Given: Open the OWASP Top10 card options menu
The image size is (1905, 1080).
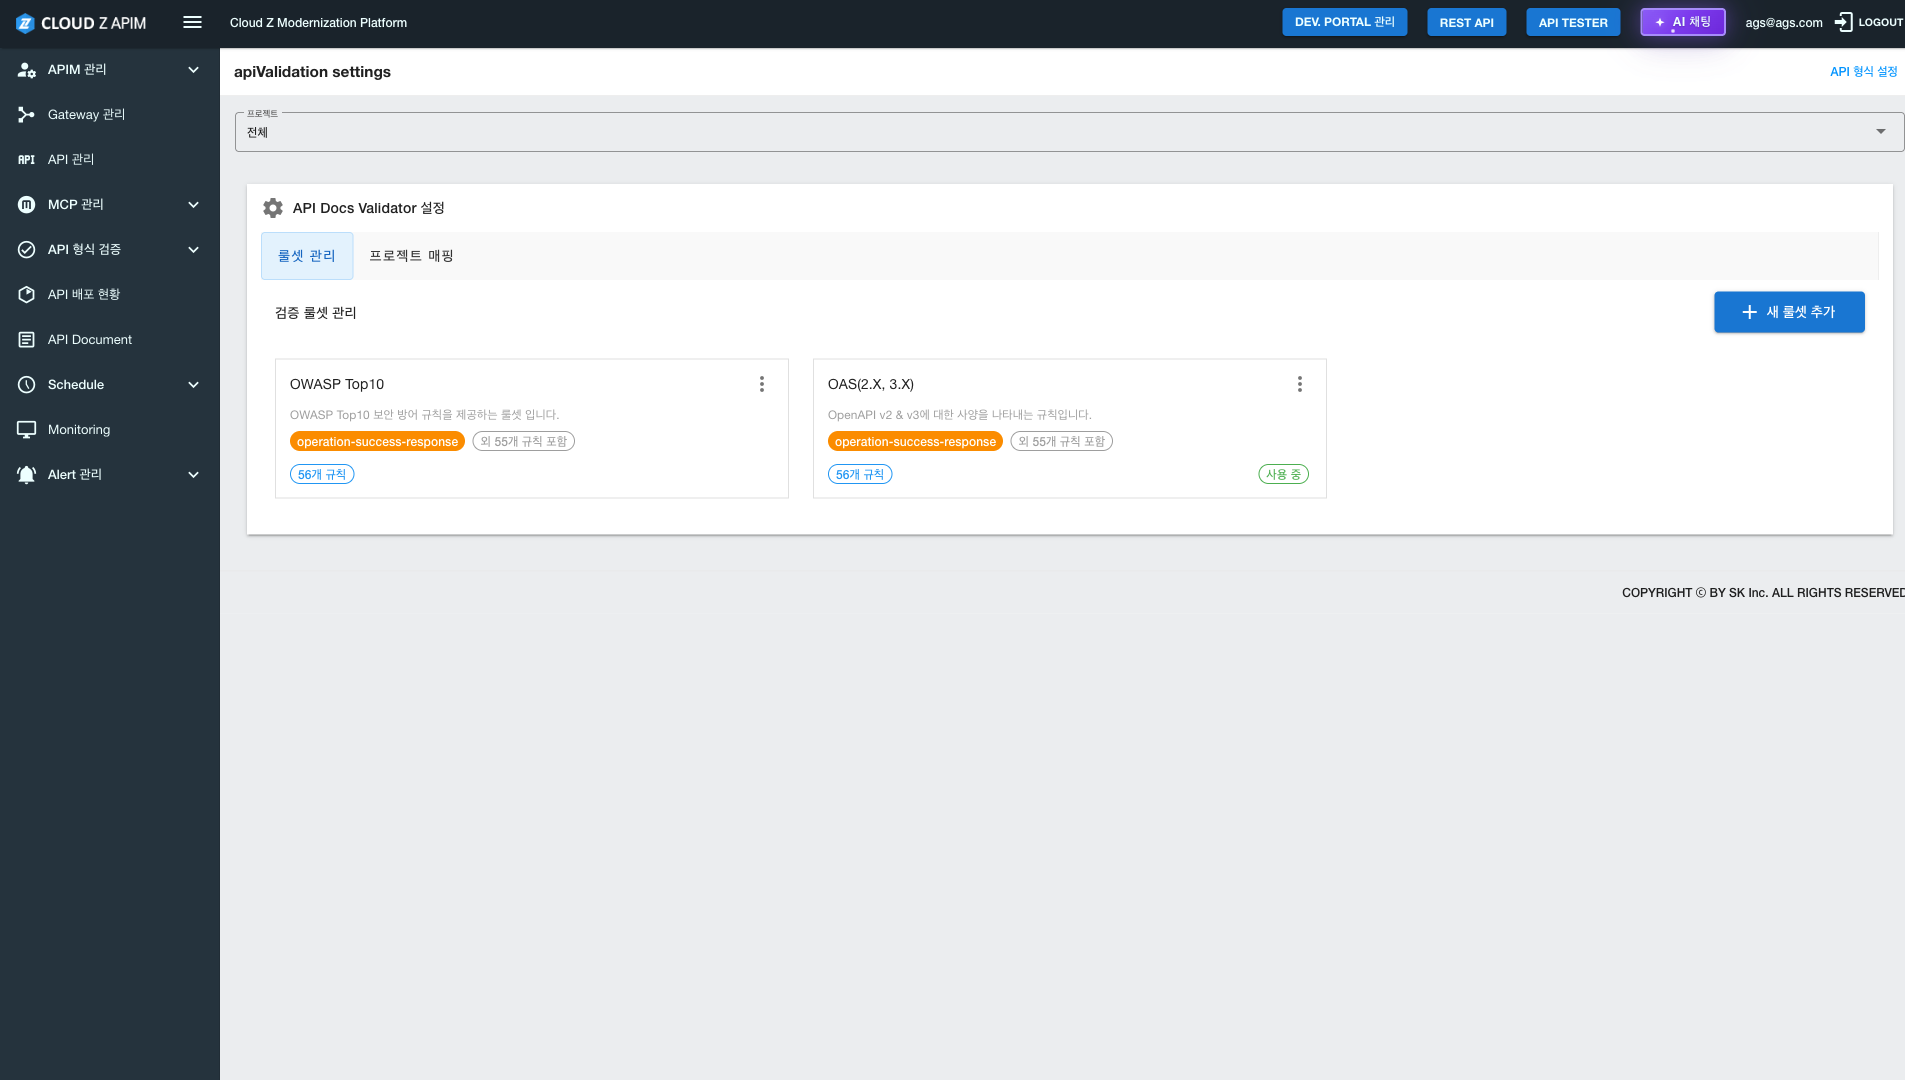Looking at the screenshot, I should click(x=761, y=384).
